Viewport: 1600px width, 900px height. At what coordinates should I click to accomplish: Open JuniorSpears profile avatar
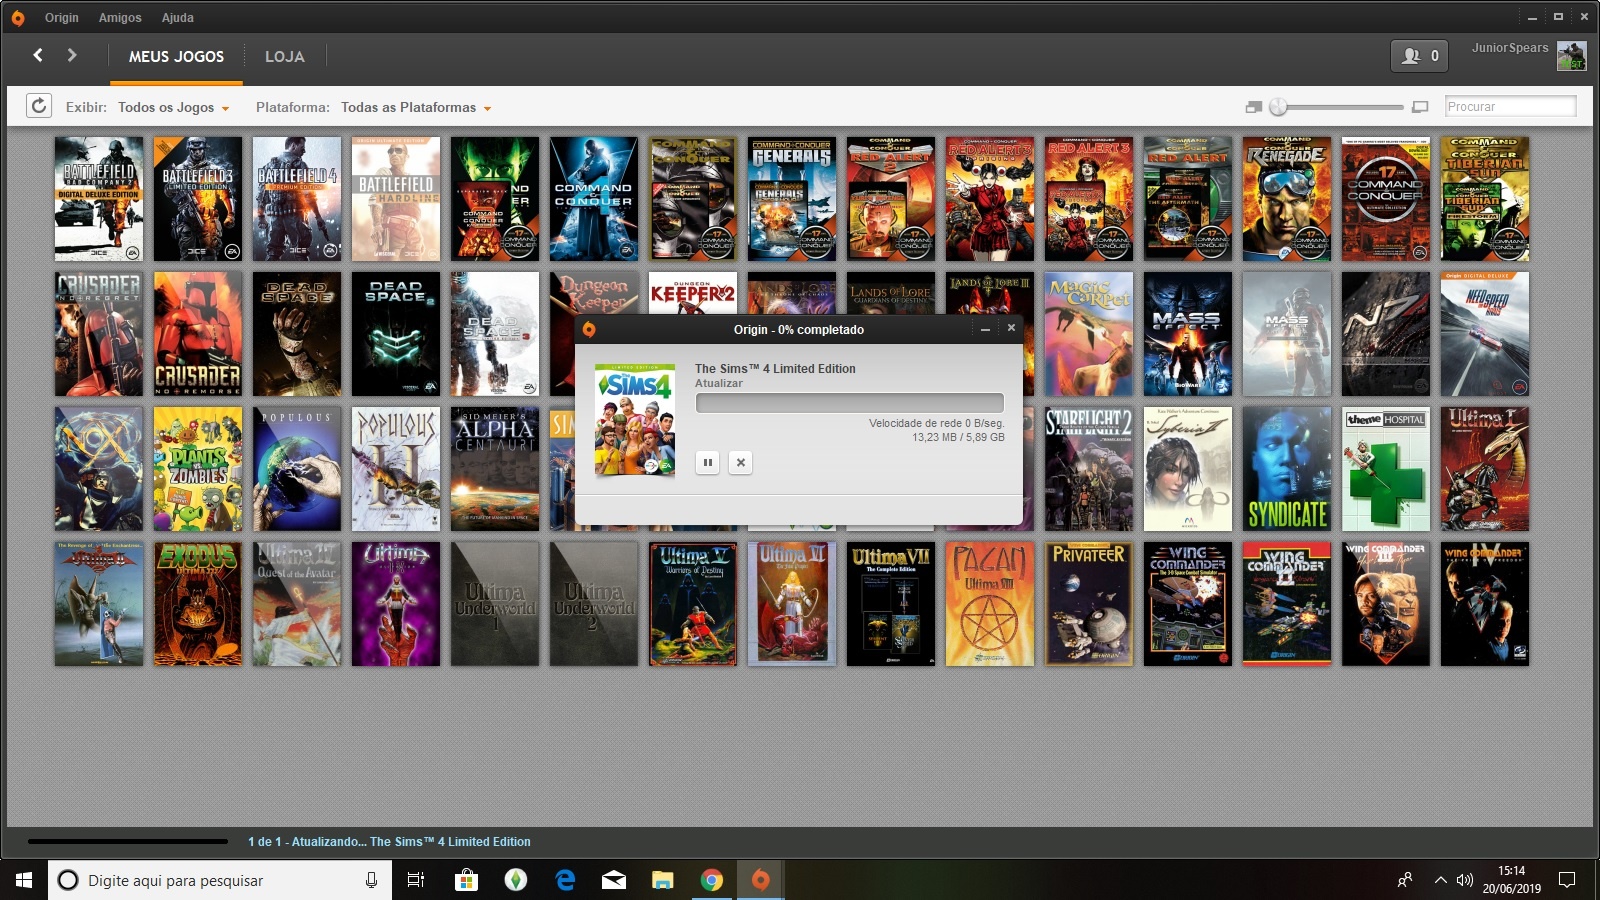click(x=1571, y=56)
